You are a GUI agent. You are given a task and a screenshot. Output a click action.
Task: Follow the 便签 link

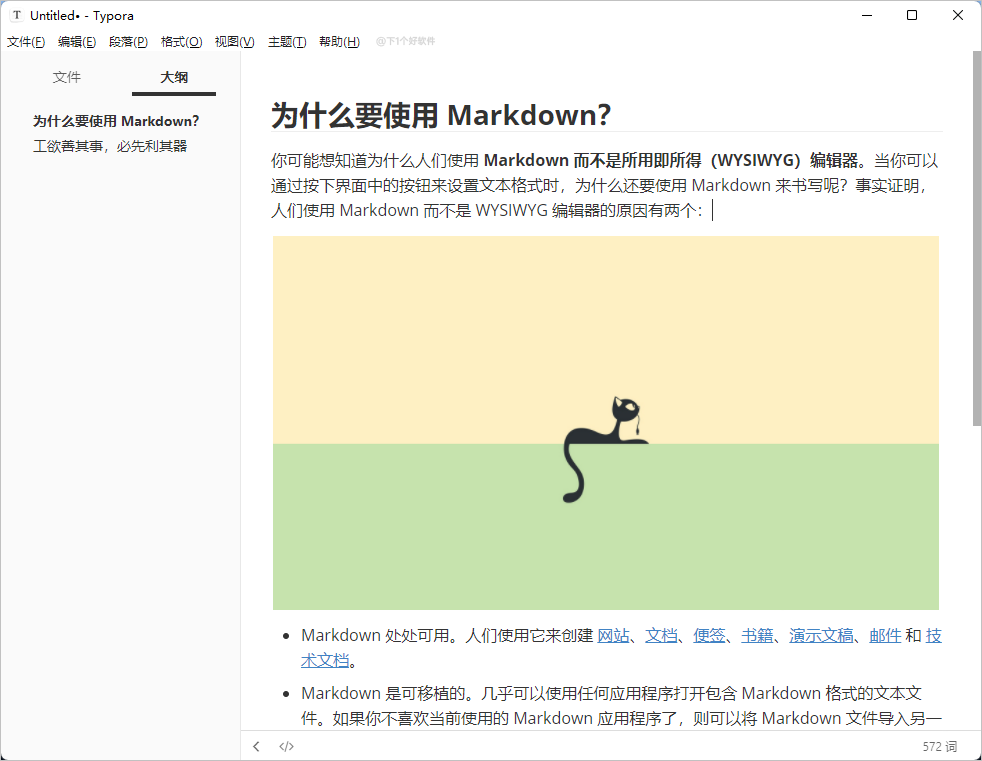[709, 635]
